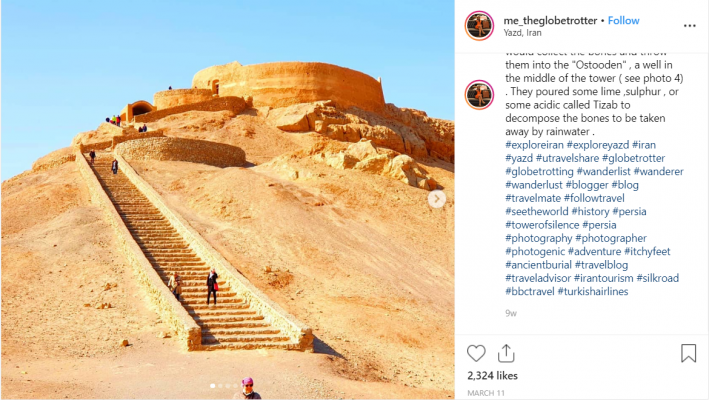The height and width of the screenshot is (400, 709).
Task: Follow the me_theglobetrotter account
Action: tap(623, 20)
